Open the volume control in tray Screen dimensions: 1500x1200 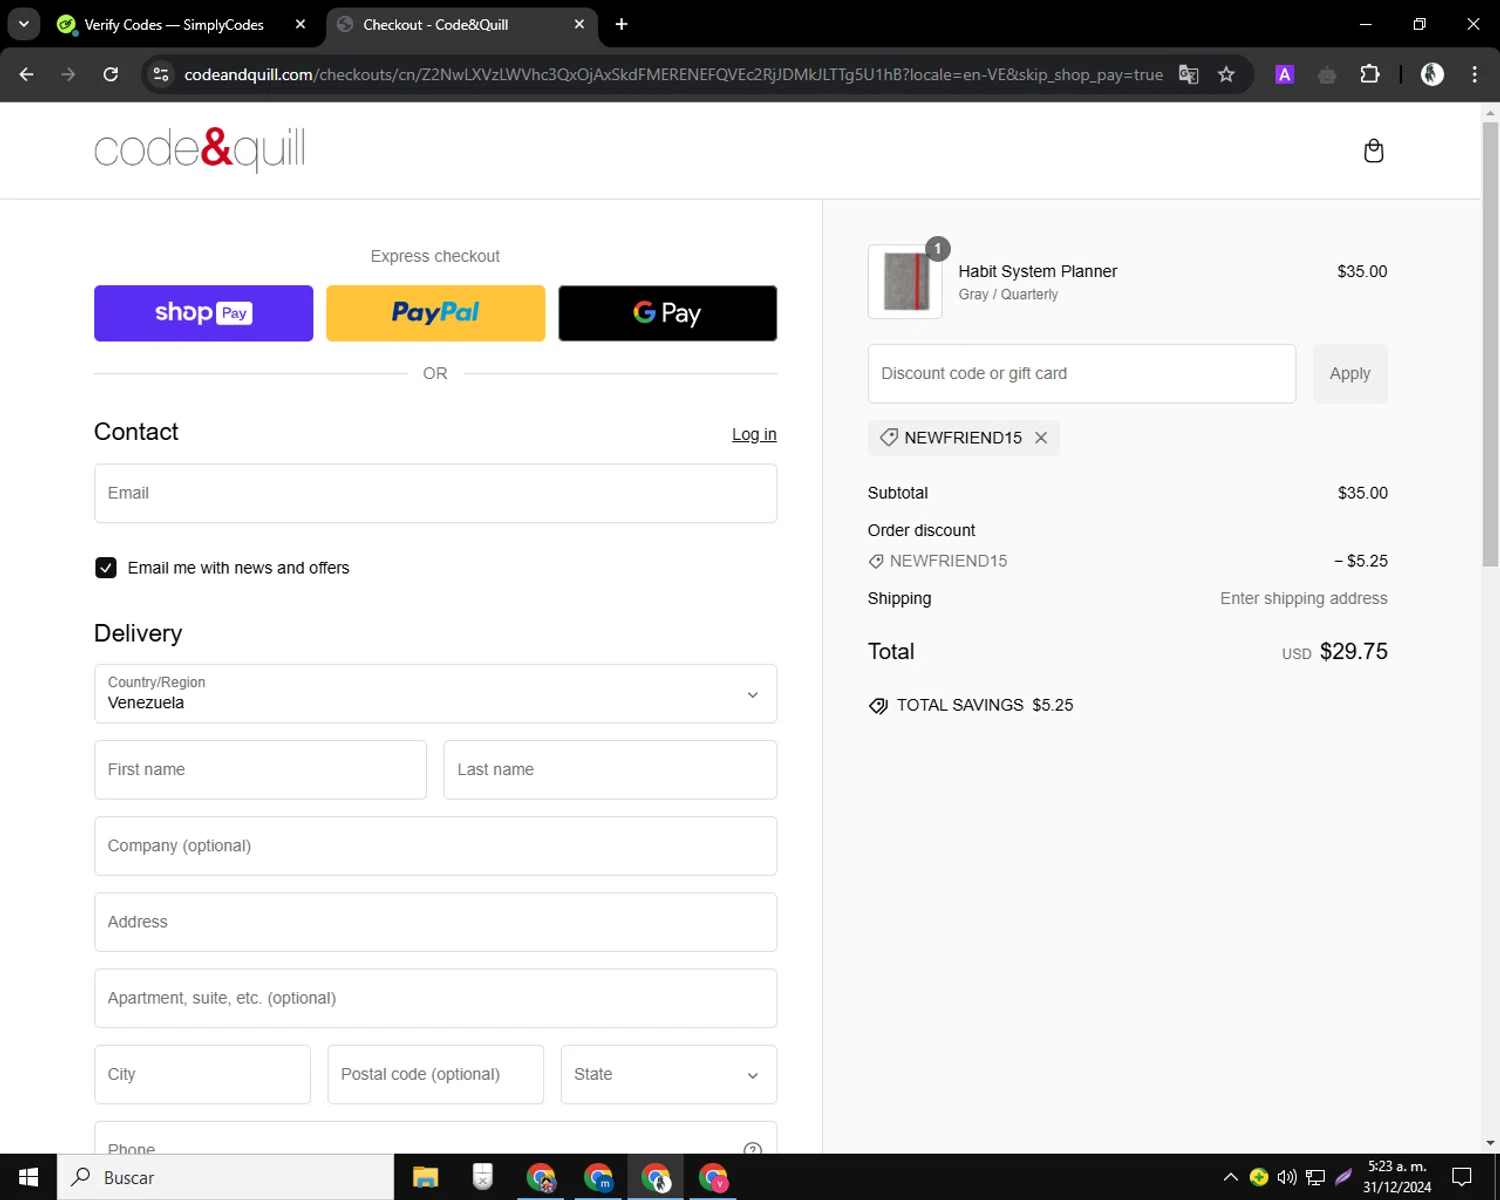1287,1177
